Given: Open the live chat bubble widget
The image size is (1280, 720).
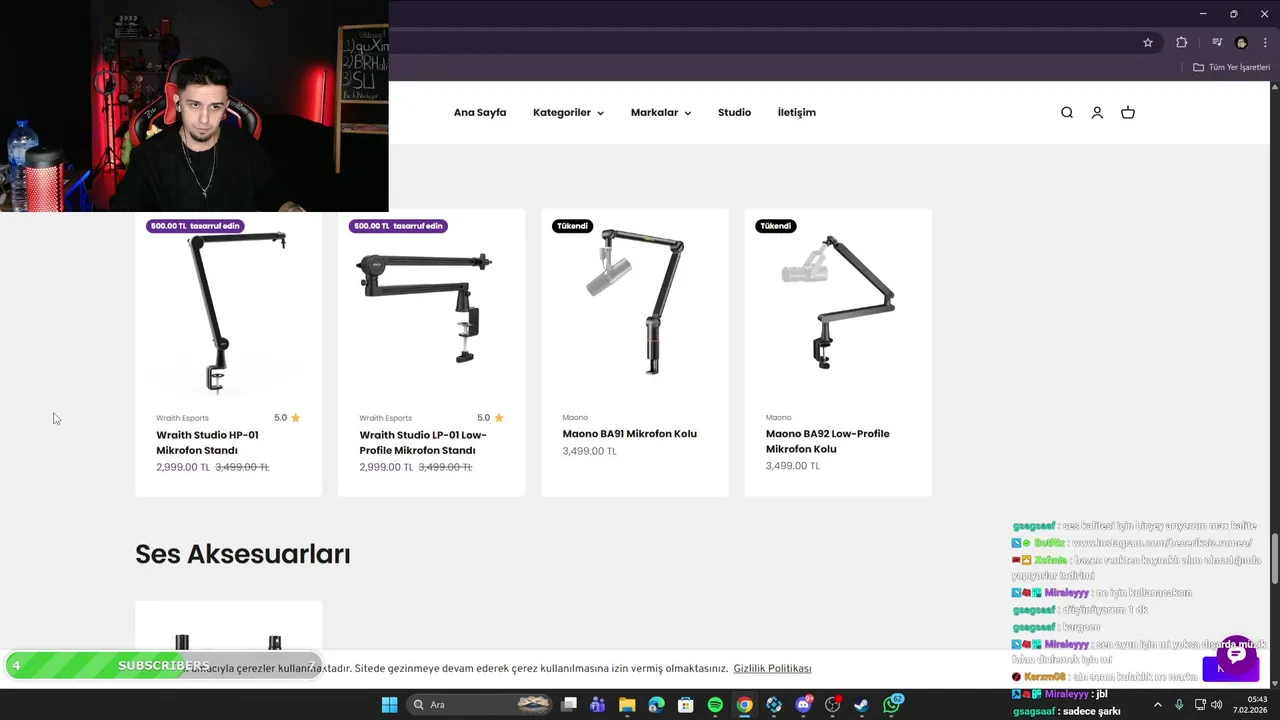Looking at the screenshot, I should point(1237,655).
